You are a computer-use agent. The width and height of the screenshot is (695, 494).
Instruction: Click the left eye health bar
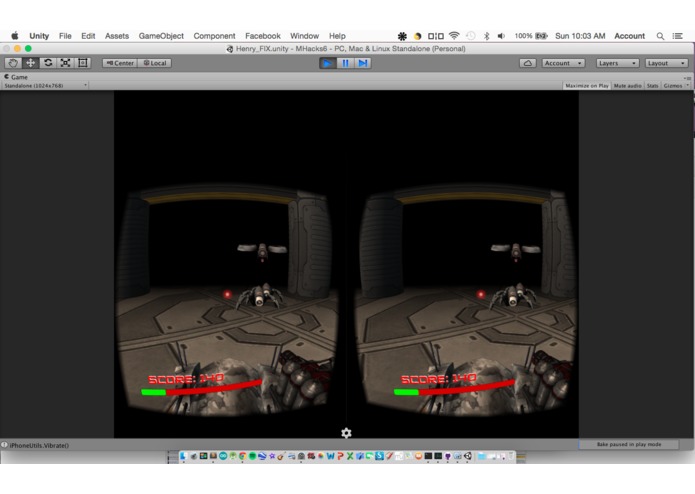point(201,388)
